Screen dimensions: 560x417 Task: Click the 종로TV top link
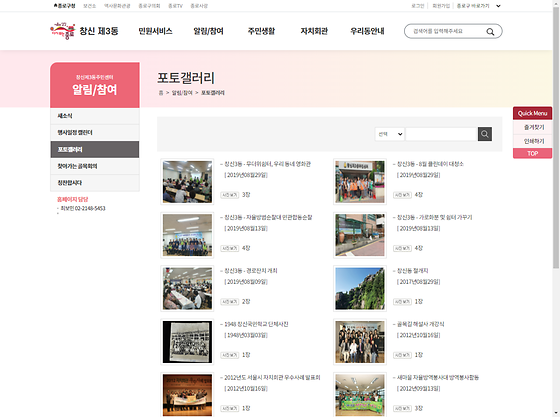click(x=175, y=6)
